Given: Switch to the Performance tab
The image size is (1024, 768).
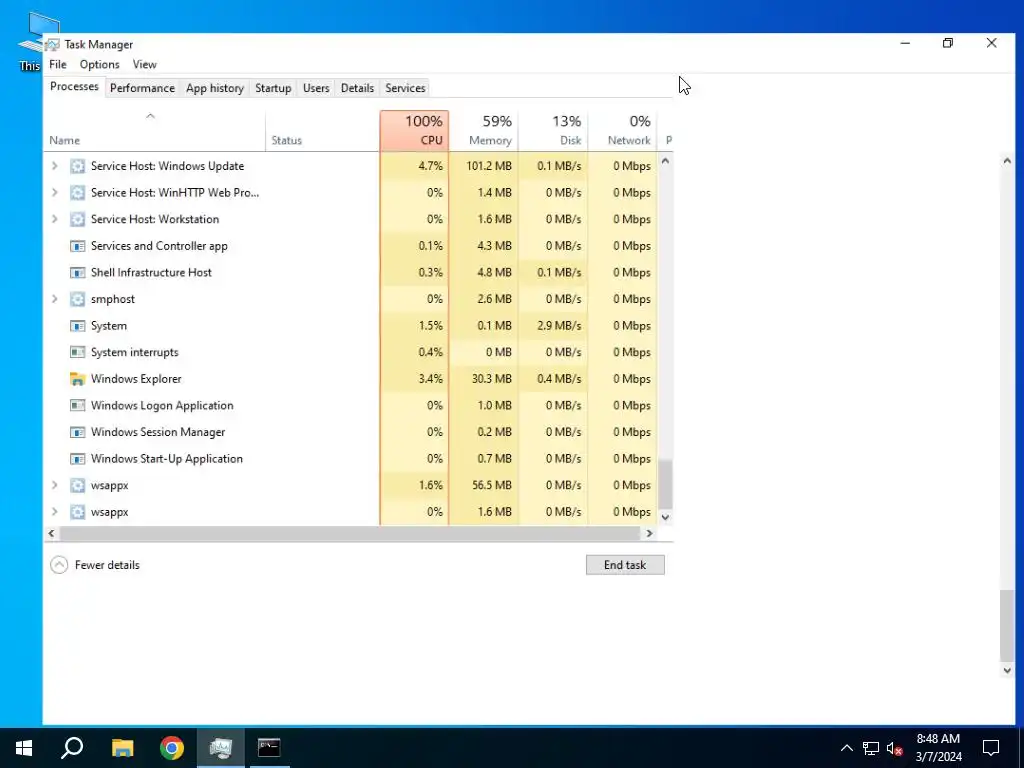Looking at the screenshot, I should 142,88.
